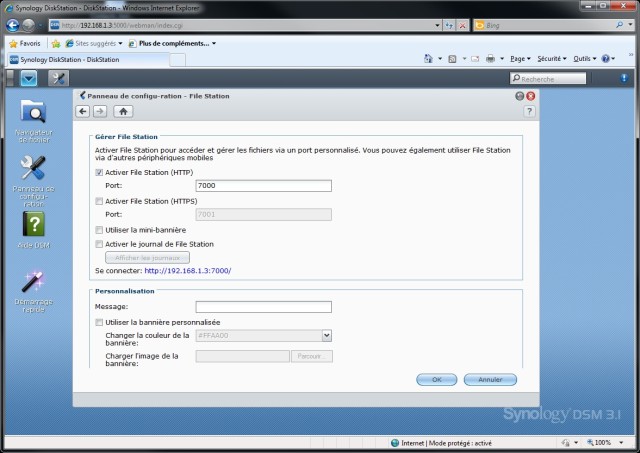This screenshot has height=453, width=640.
Task: Click the HTTP port field showing 7000
Action: point(264,186)
